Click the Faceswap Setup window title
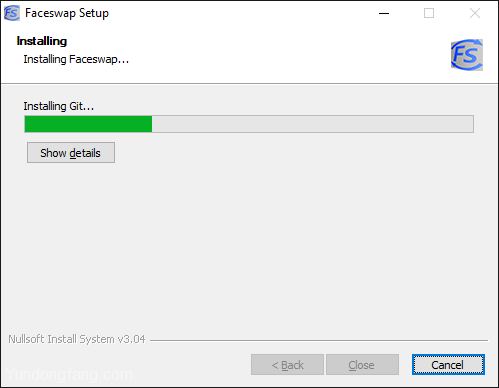This screenshot has width=499, height=388. point(67,13)
